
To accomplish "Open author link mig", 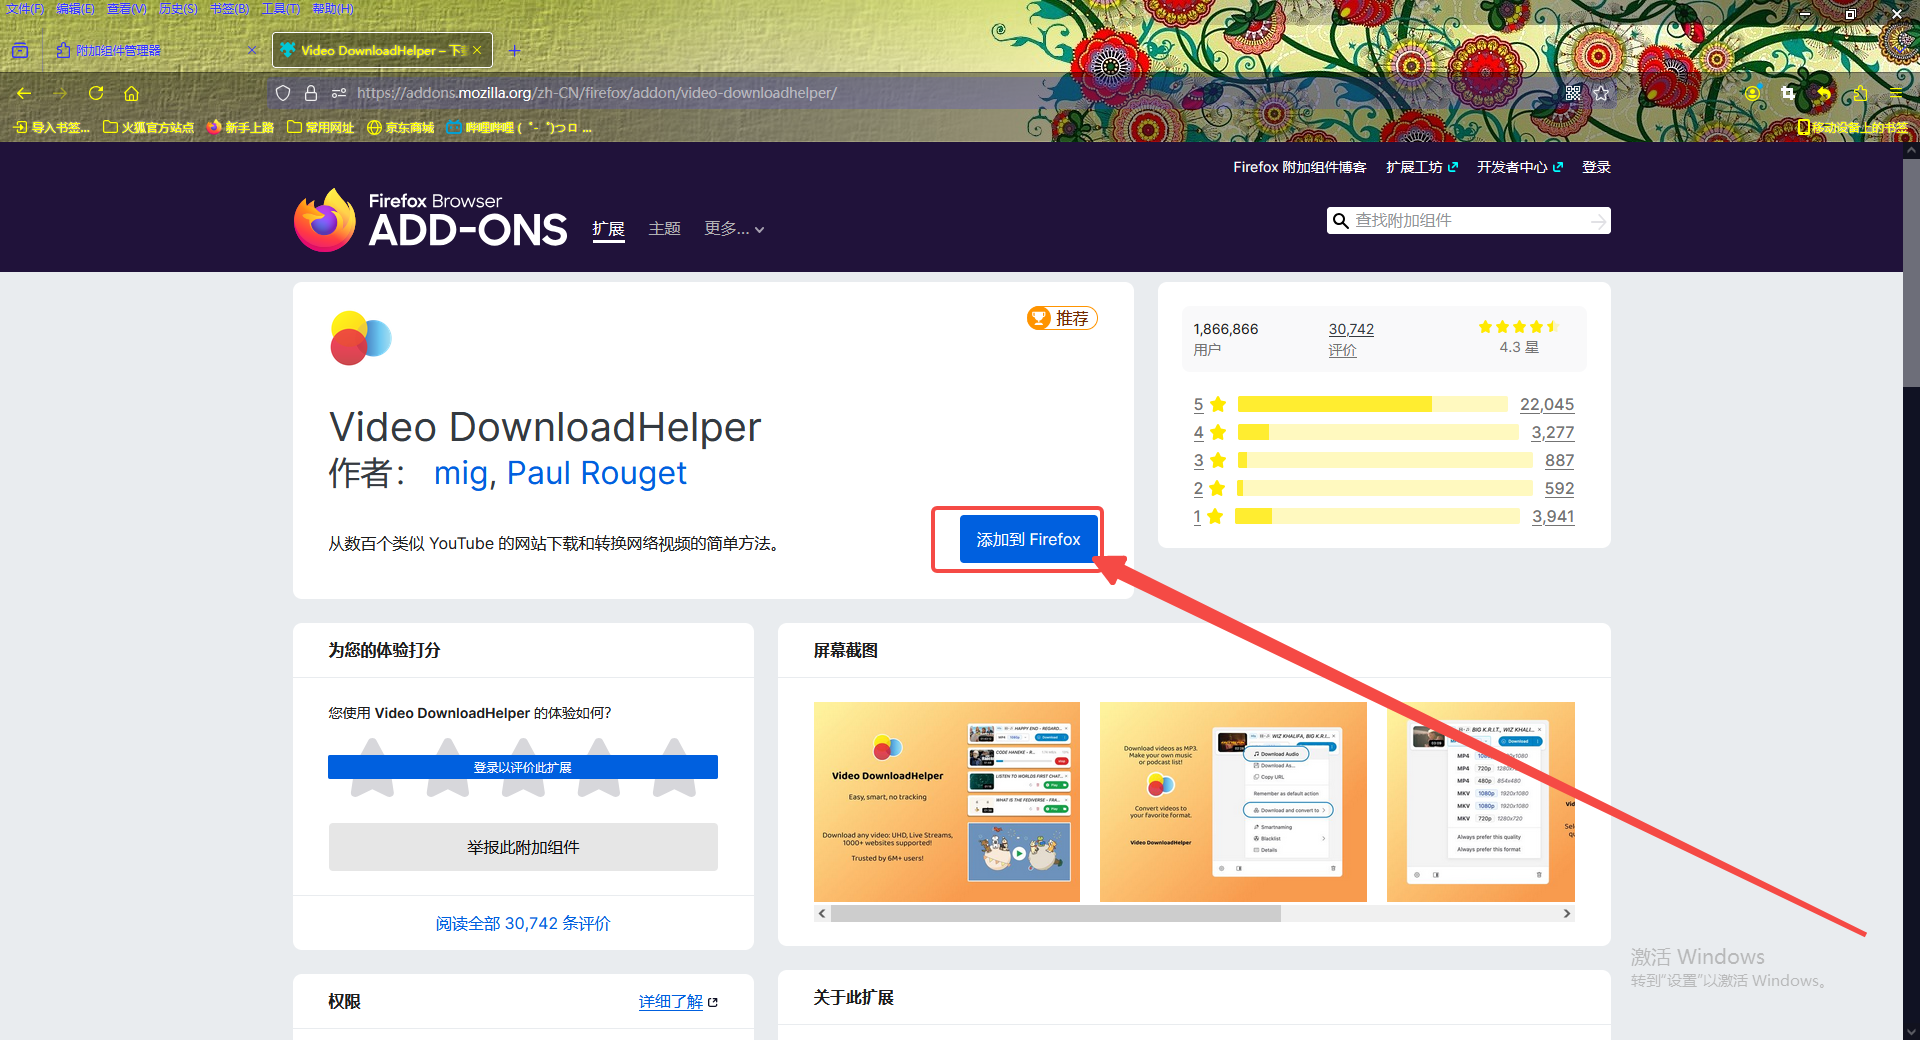I will [460, 473].
